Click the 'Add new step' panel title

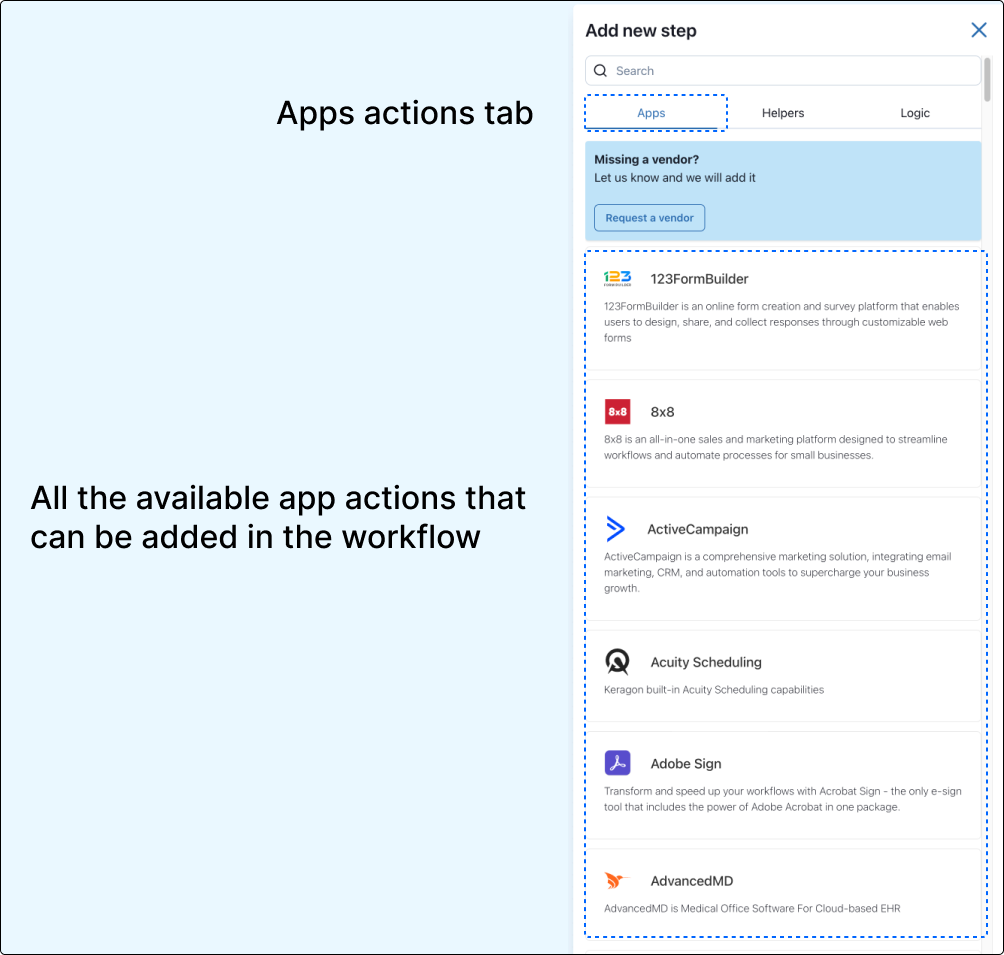pyautogui.click(x=640, y=31)
